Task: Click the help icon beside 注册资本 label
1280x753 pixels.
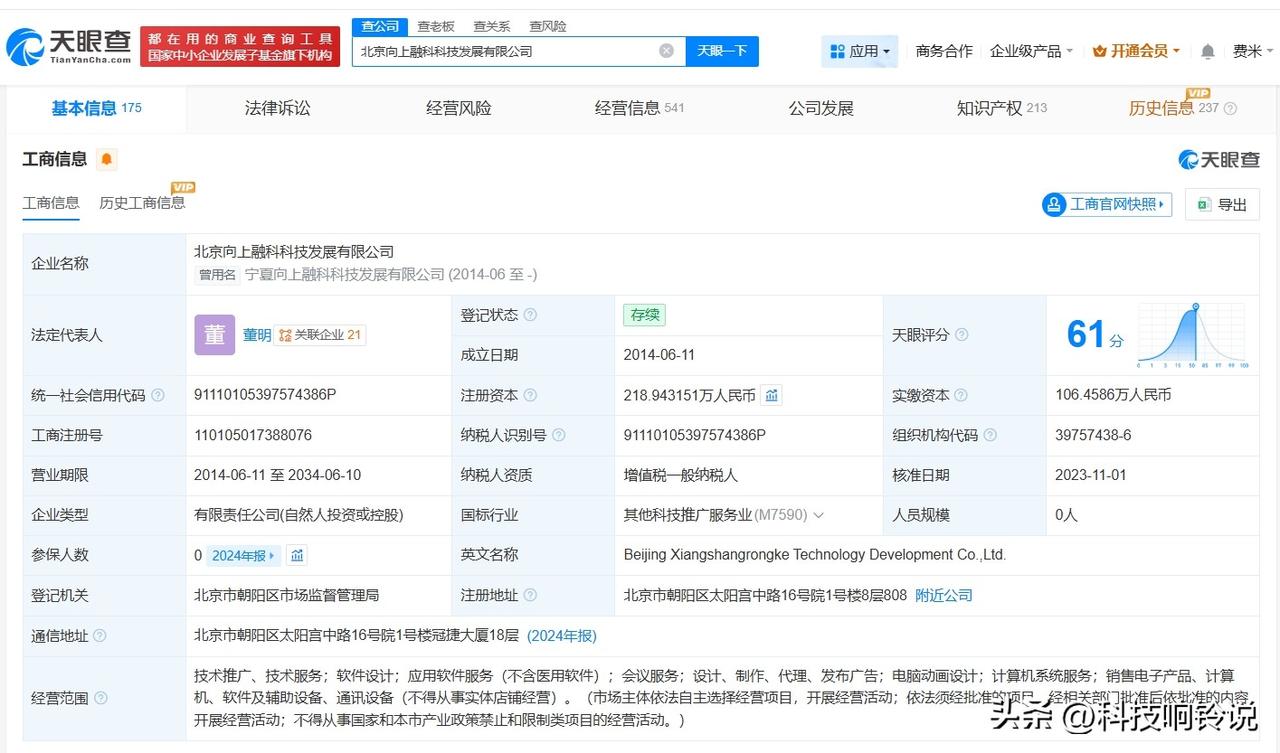Action: (530, 396)
